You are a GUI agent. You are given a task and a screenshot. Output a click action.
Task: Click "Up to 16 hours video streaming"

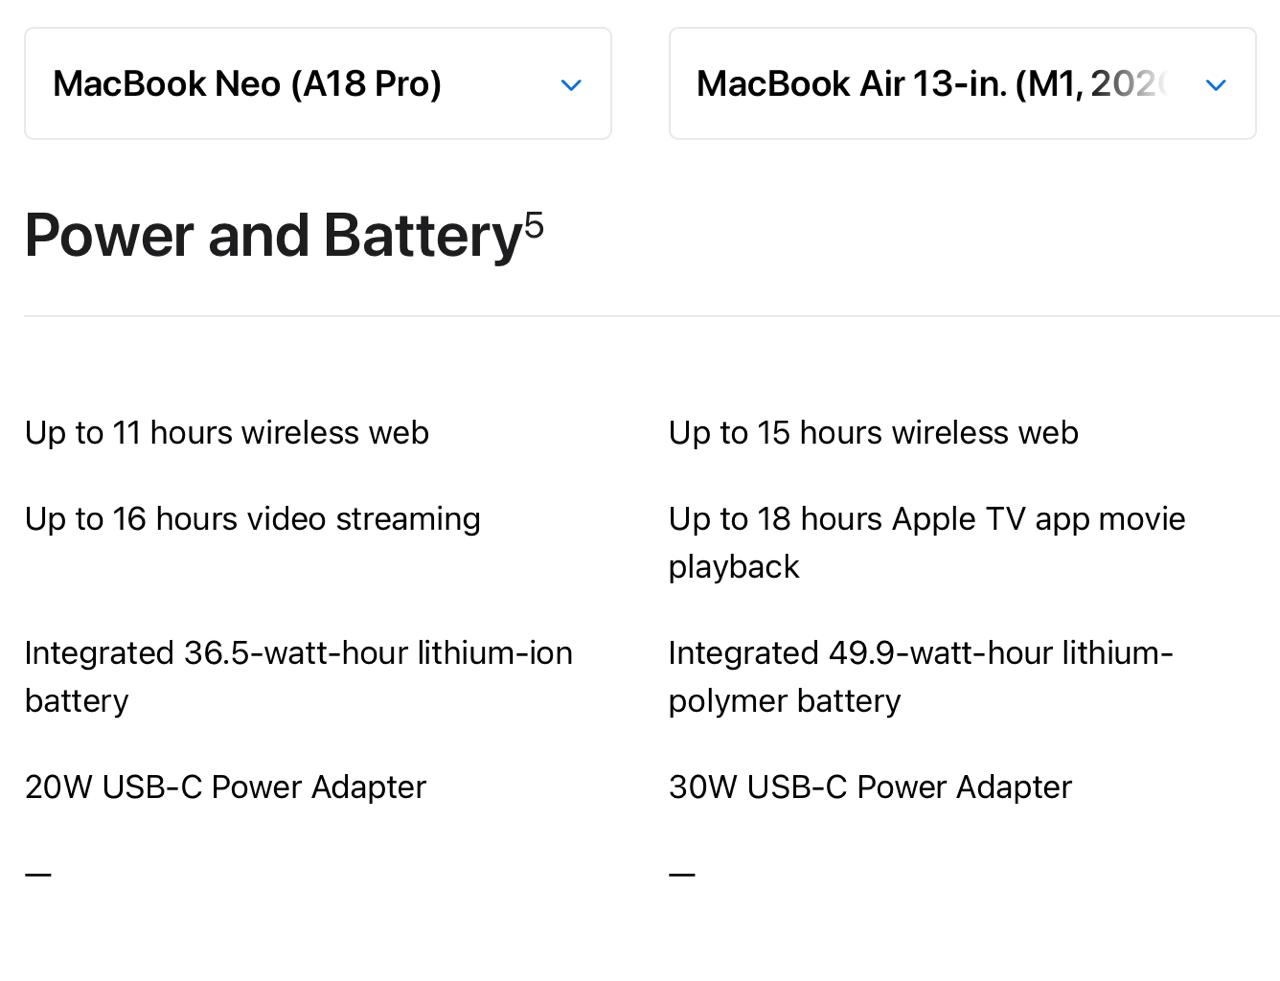pyautogui.click(x=252, y=519)
